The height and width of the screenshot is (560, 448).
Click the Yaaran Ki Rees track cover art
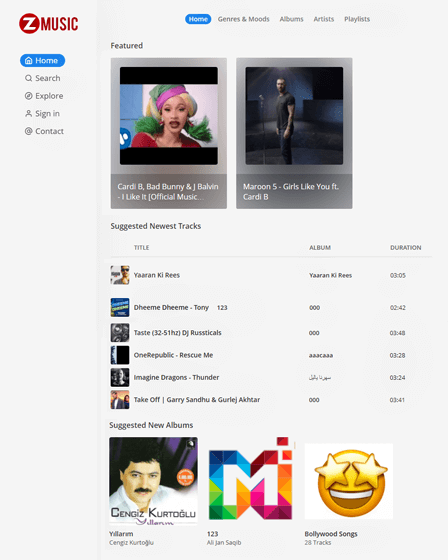(x=120, y=275)
